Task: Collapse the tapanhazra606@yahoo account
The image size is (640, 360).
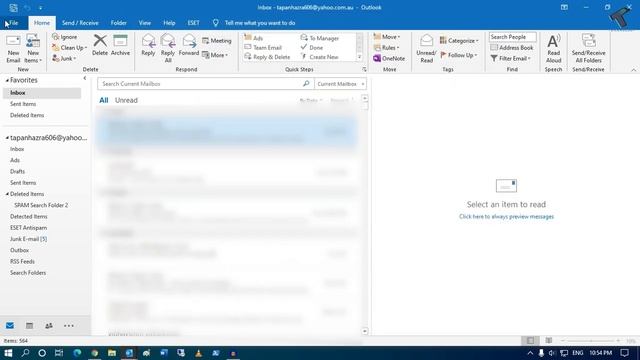Action: (7, 138)
